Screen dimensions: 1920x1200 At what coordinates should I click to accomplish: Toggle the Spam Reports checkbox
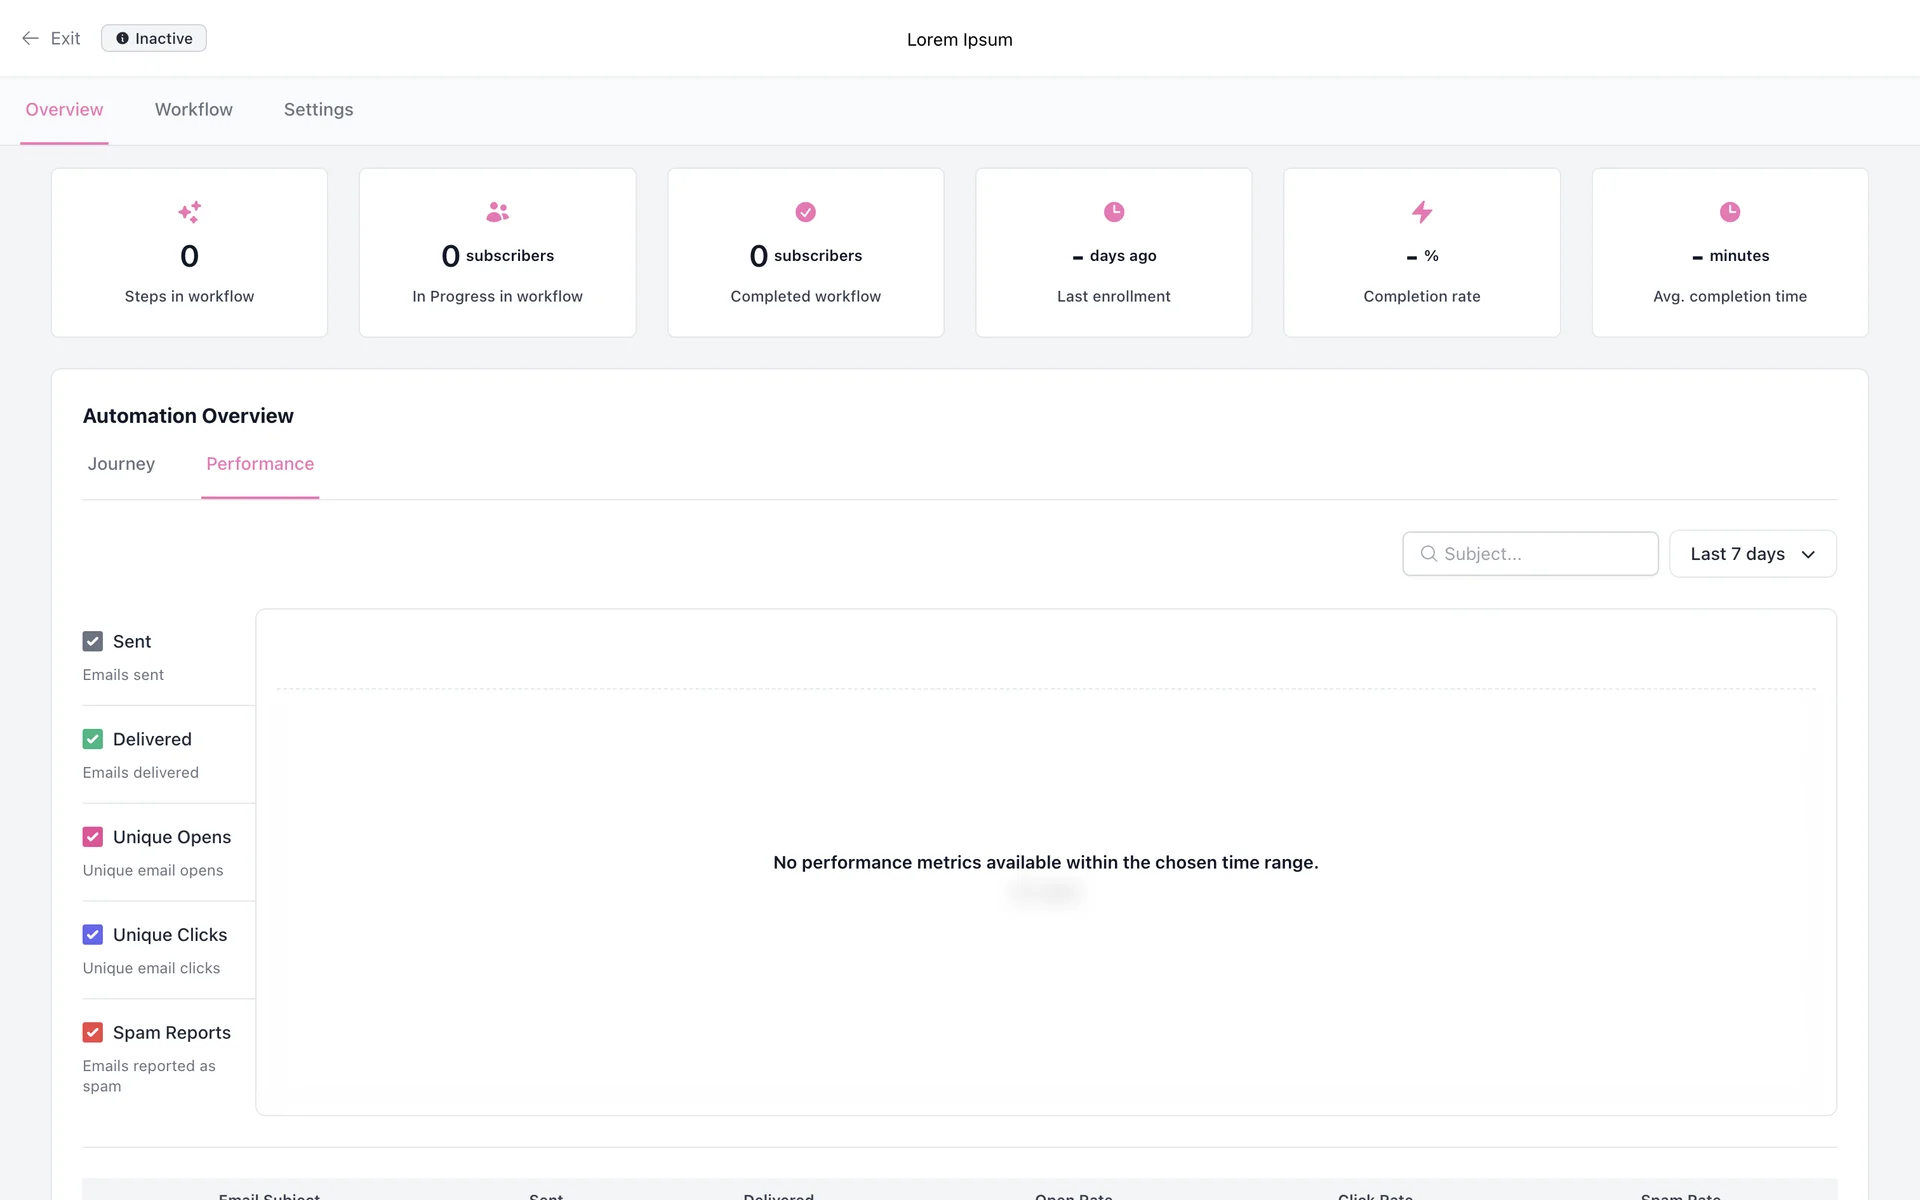click(x=93, y=1032)
